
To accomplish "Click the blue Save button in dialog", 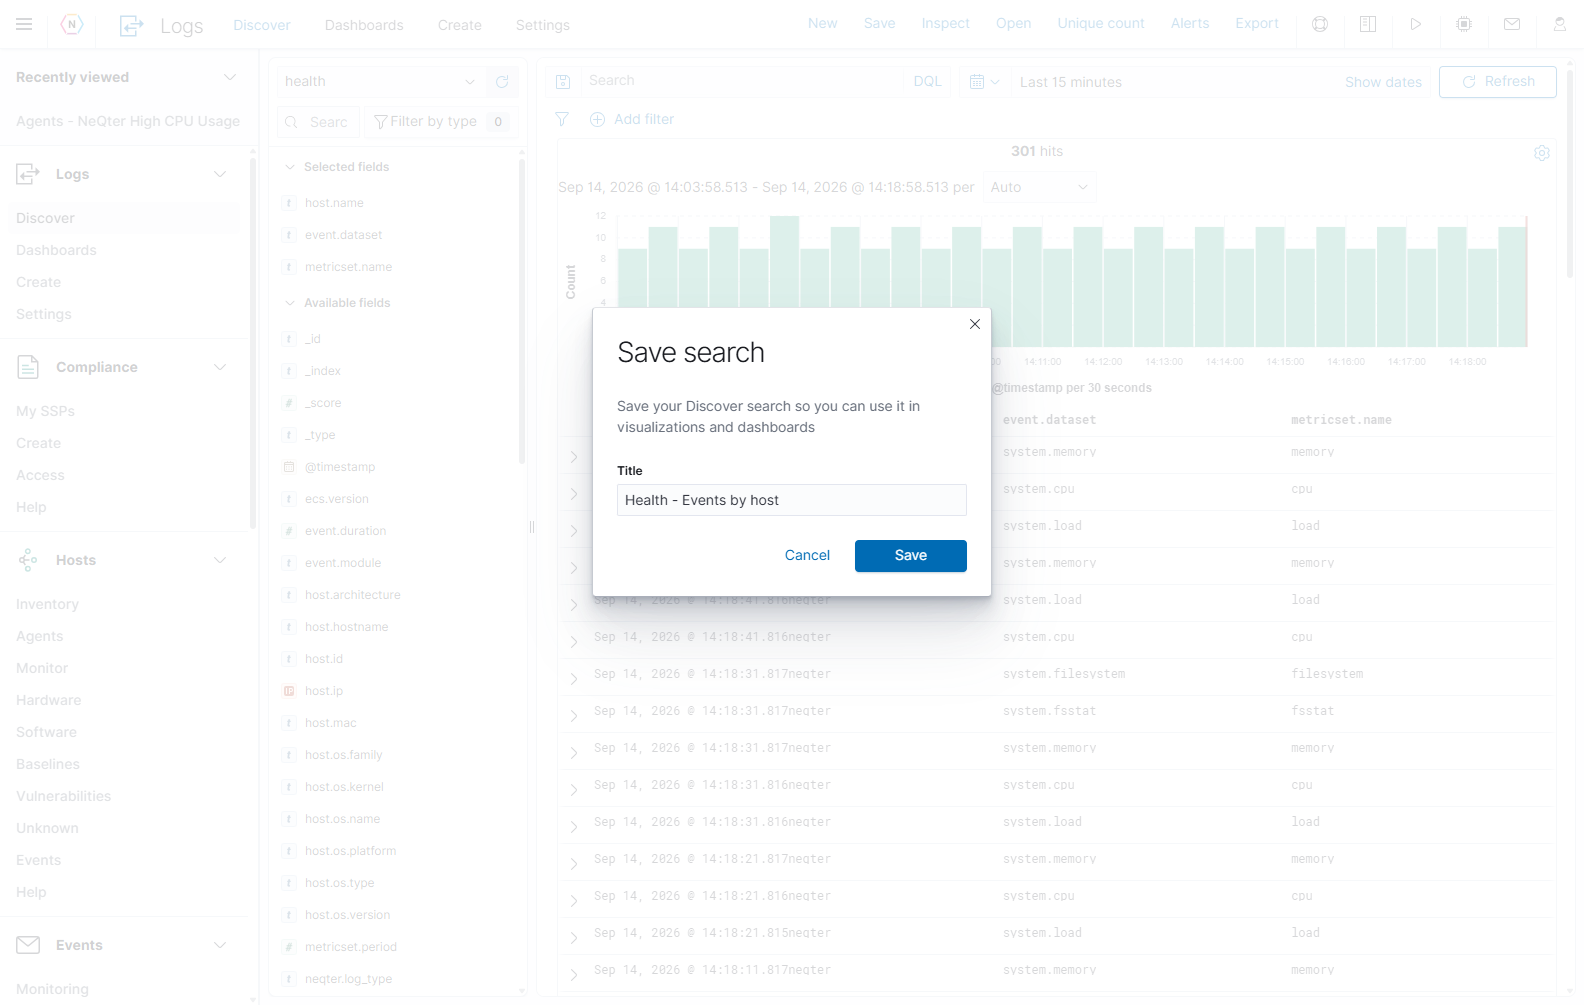I will click(911, 556).
